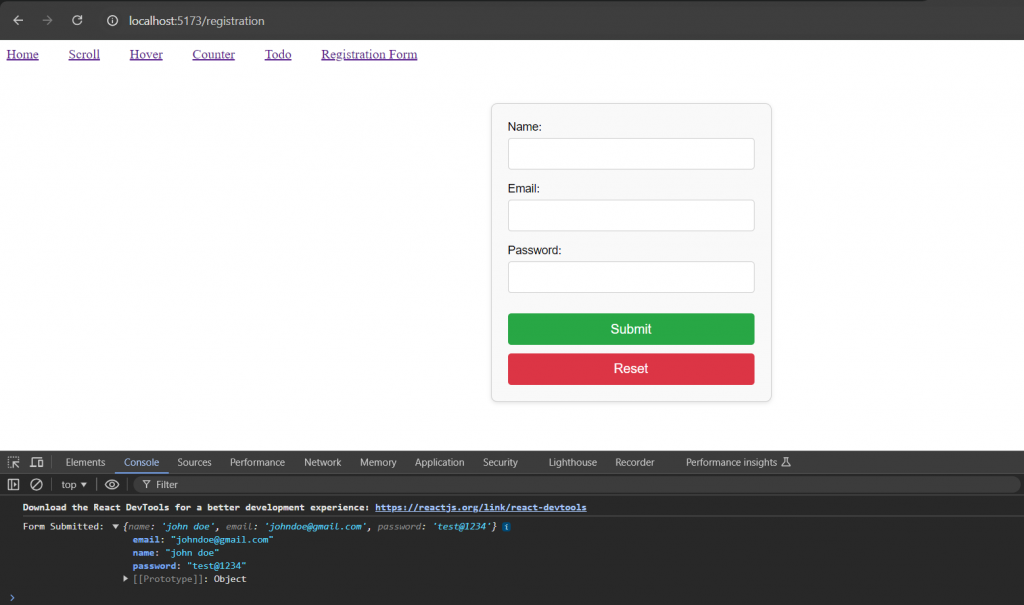Image resolution: width=1024 pixels, height=605 pixels.
Task: Switch to the Network tab in DevTools
Action: point(322,462)
